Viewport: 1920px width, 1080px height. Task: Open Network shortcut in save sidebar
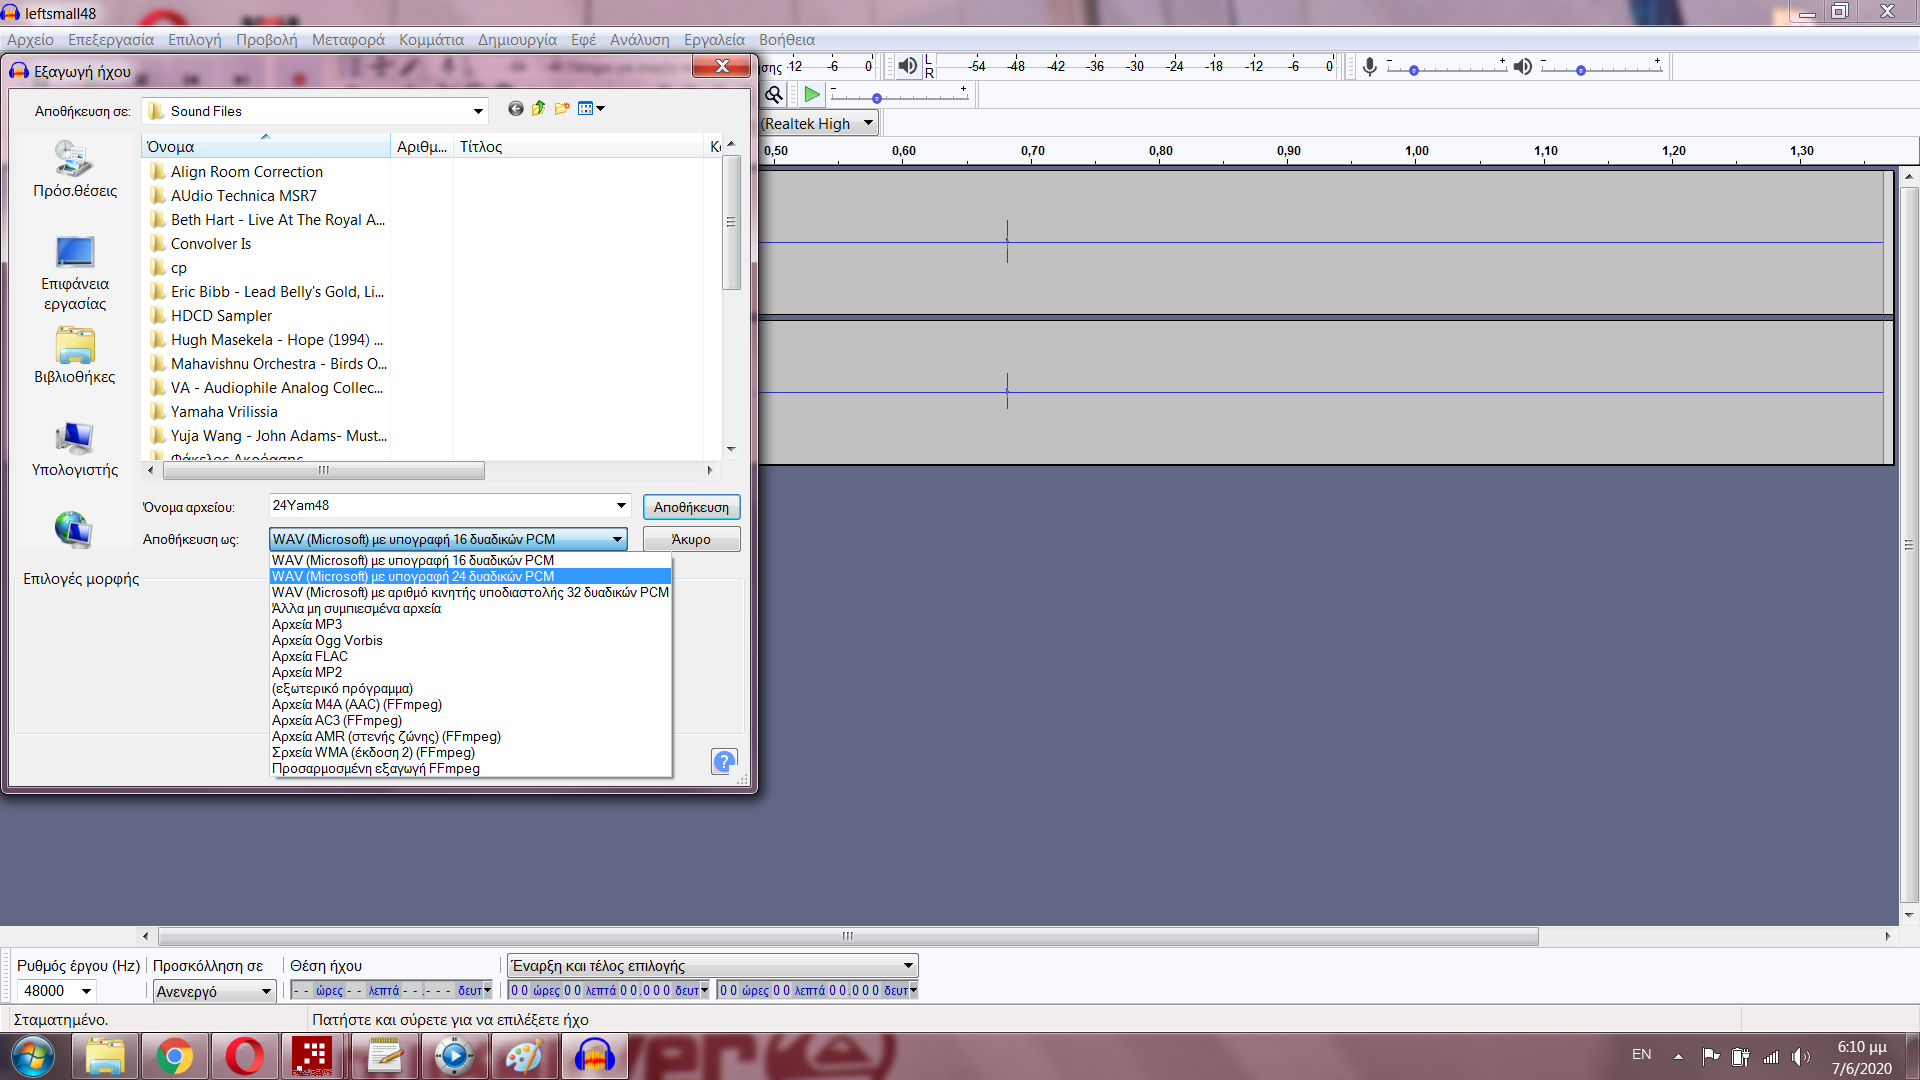point(74,529)
